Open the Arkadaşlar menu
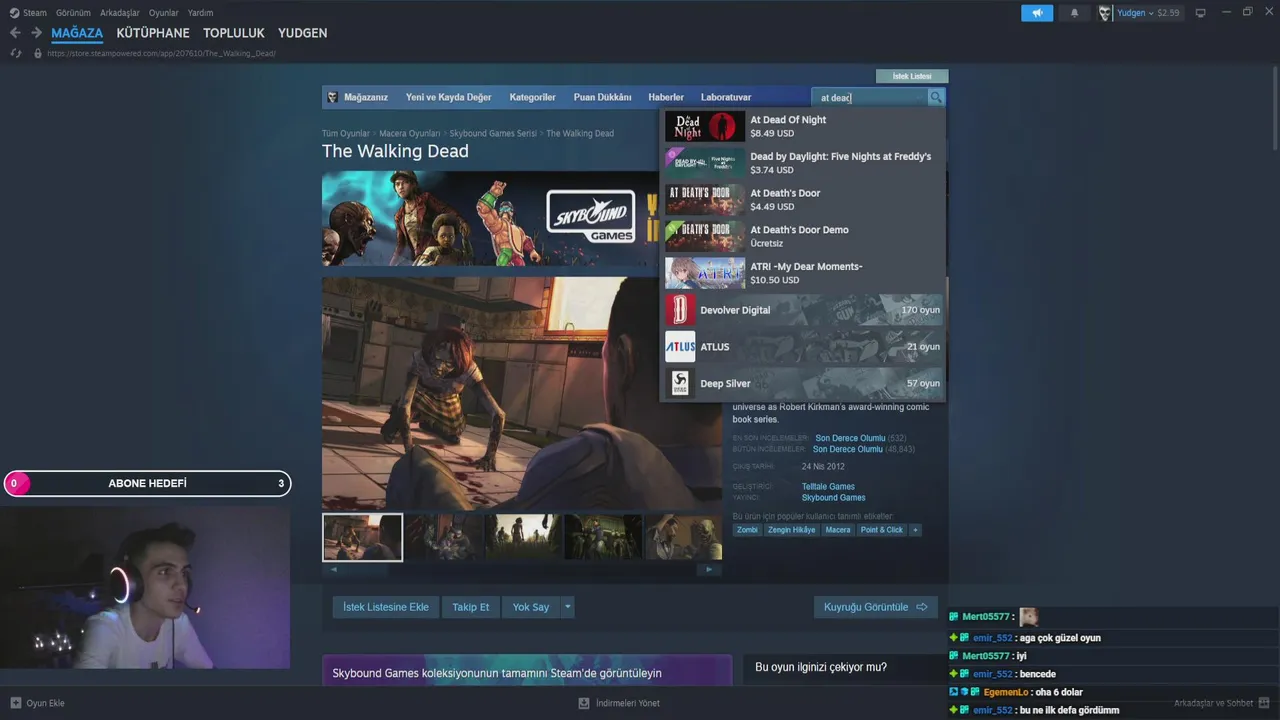Image resolution: width=1280 pixels, height=720 pixels. (120, 13)
